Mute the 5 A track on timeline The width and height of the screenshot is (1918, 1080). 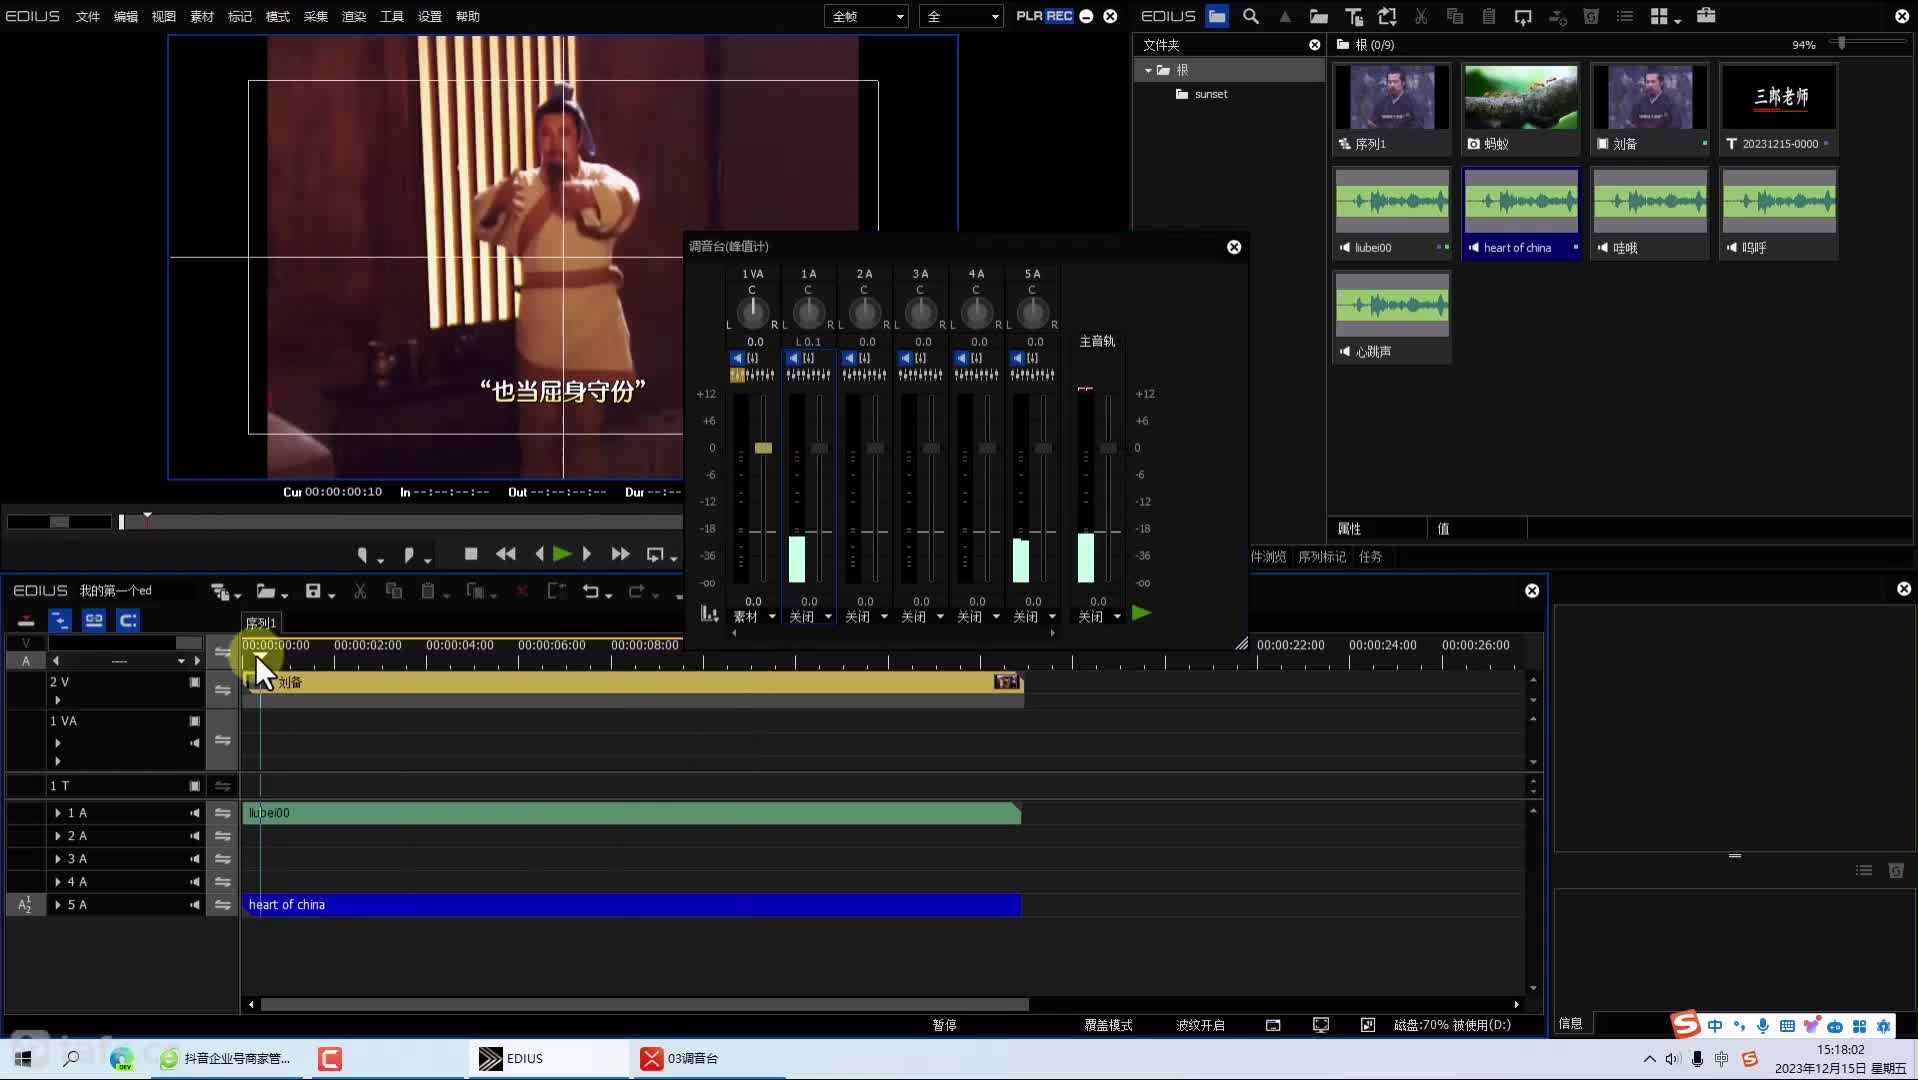(x=195, y=905)
